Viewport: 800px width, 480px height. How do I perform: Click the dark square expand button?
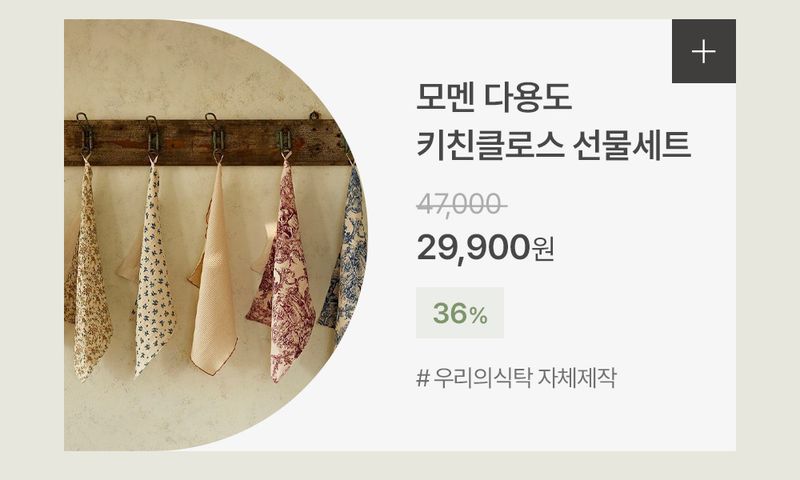704,51
